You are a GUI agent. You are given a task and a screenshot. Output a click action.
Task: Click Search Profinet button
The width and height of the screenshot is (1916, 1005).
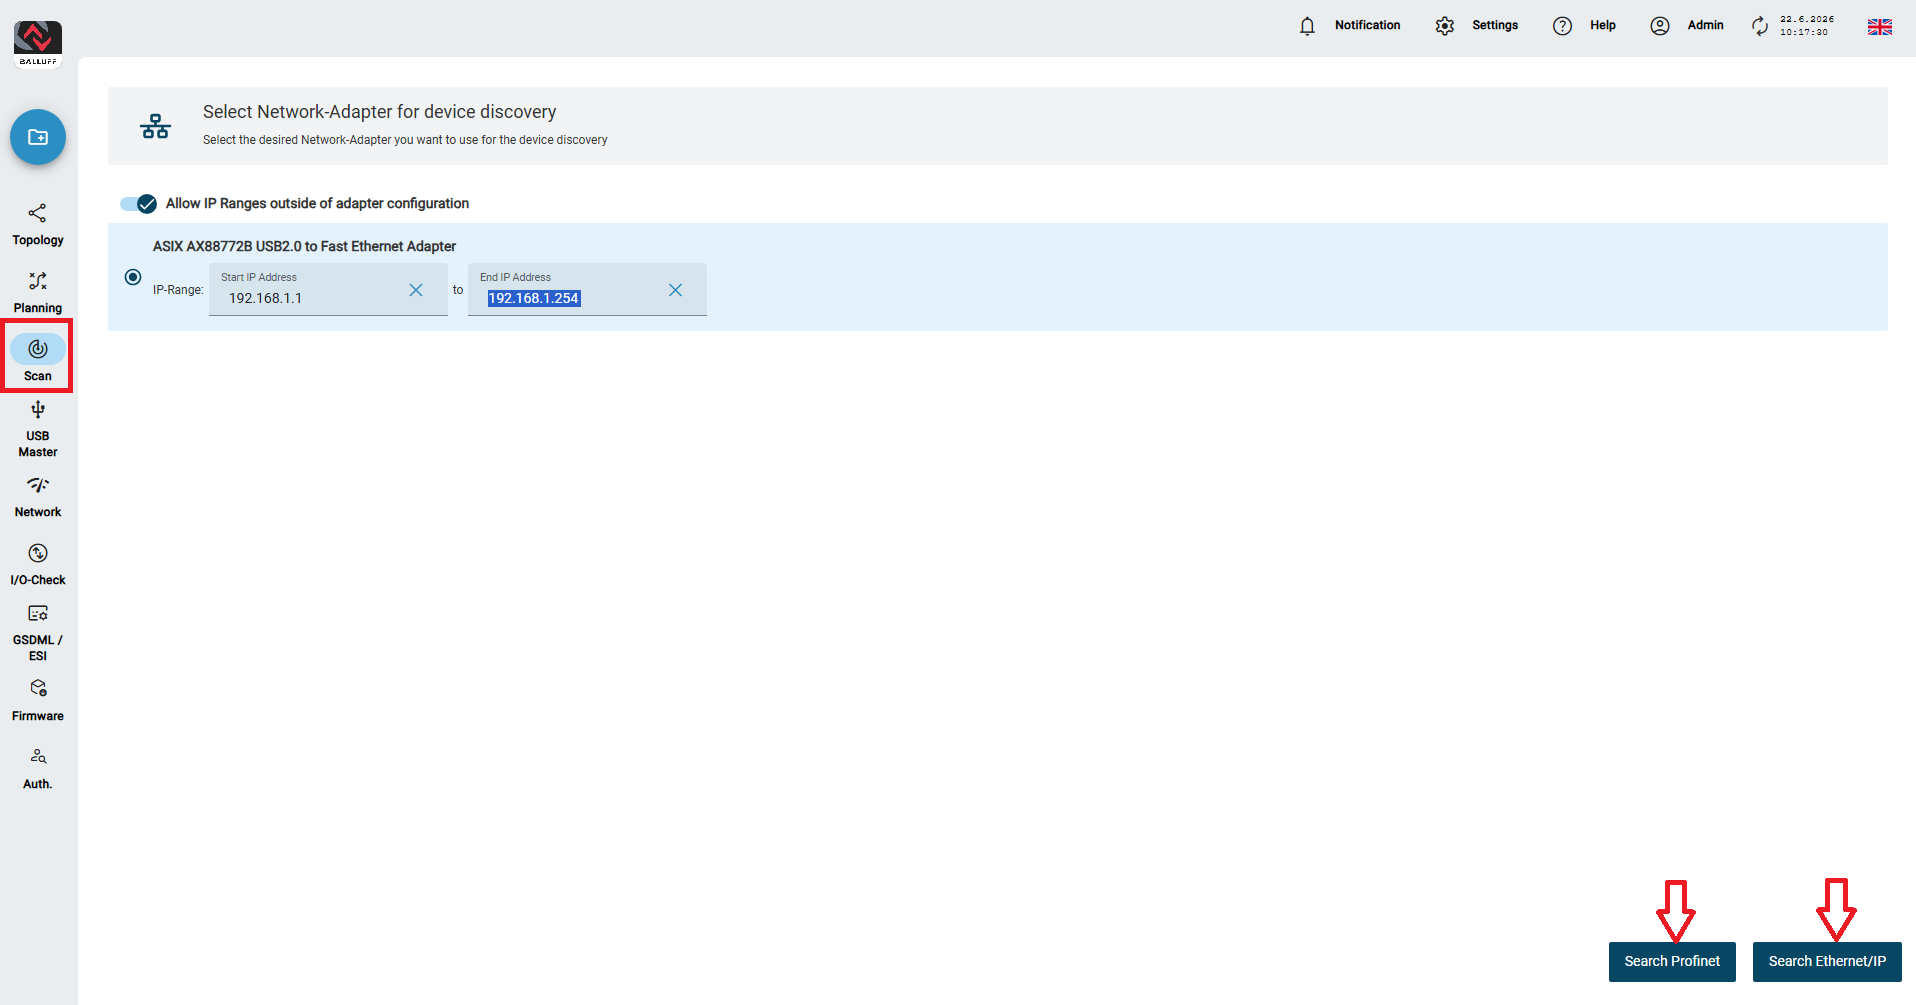1672,961
